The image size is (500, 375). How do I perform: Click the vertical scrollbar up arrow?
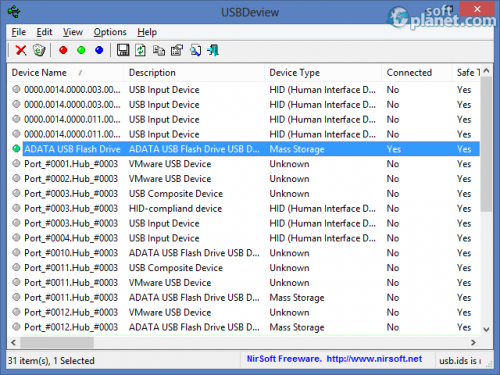(x=486, y=71)
